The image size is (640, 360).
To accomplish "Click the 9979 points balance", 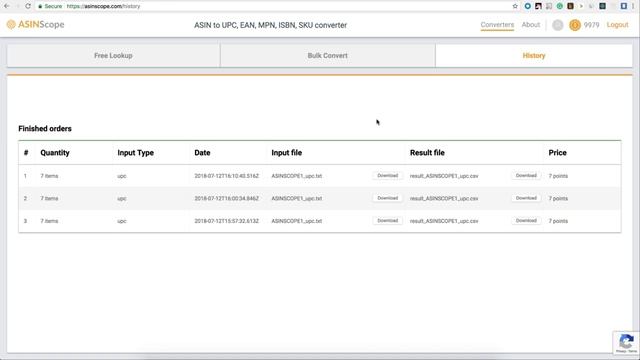I will pos(591,25).
